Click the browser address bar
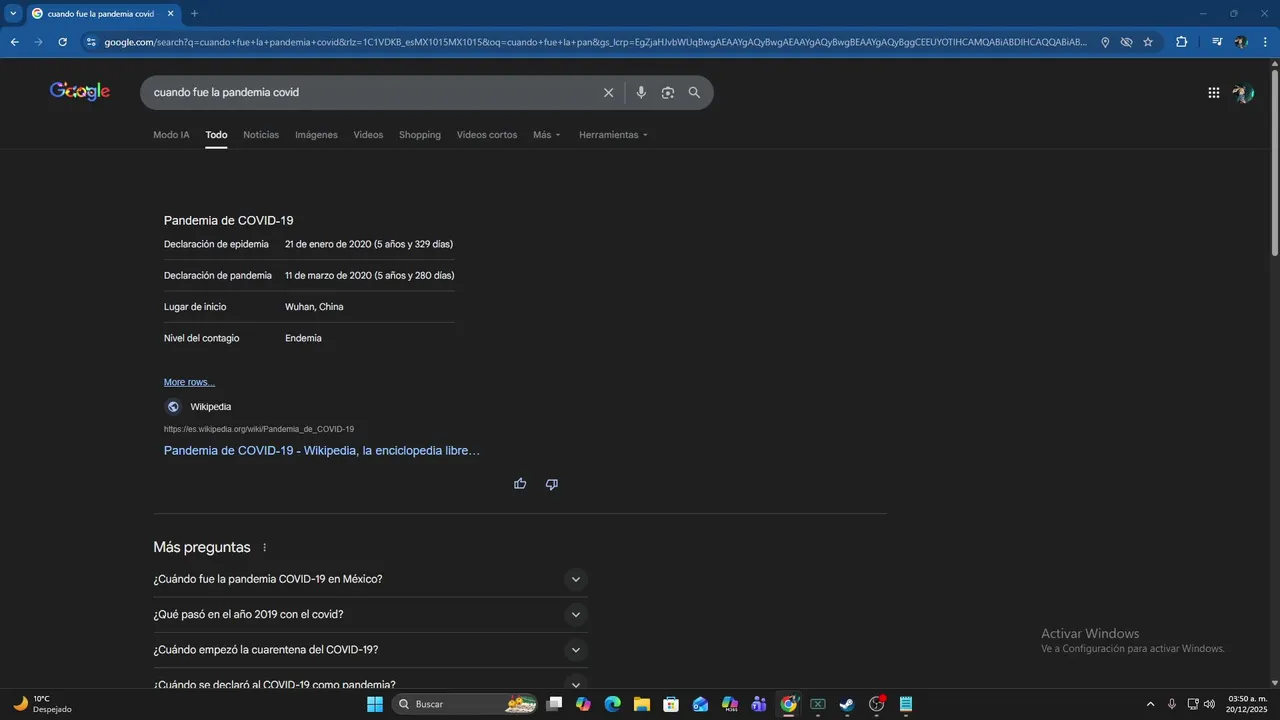This screenshot has width=1280, height=720. click(x=595, y=42)
